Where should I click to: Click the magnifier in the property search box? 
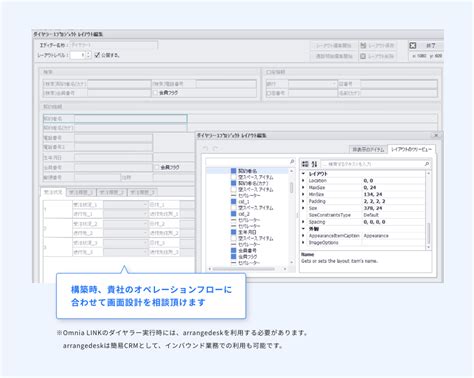click(427, 164)
